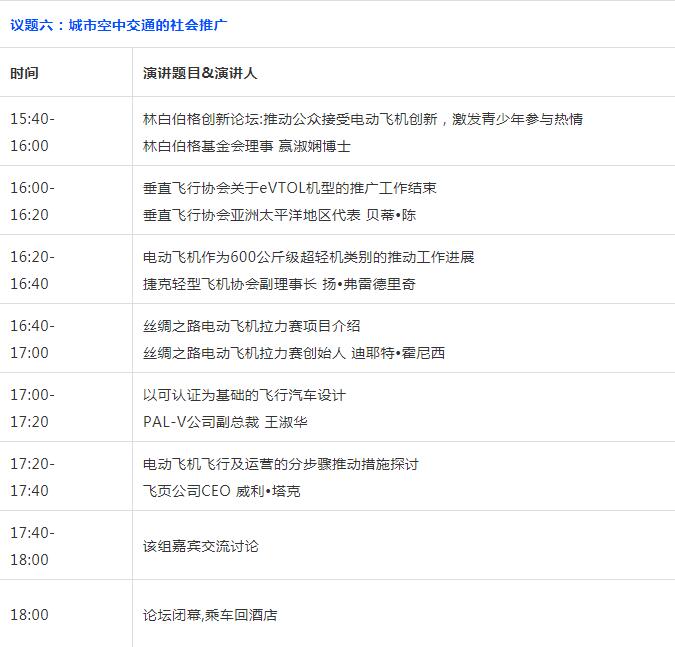The image size is (675, 647).
Task: Select speaker line 林白伯格基金会理事 赢淑娴博士
Action: pyautogui.click(x=246, y=146)
